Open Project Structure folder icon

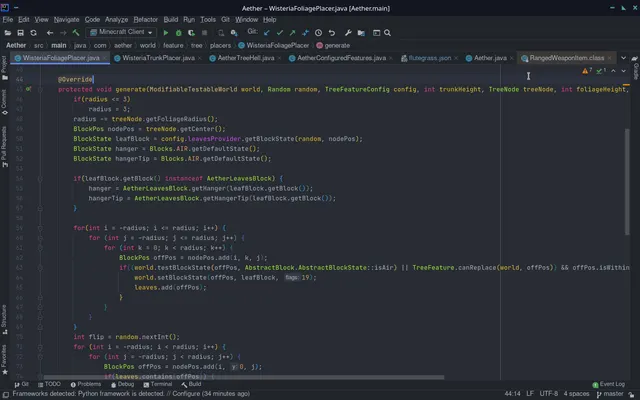tap(361, 33)
